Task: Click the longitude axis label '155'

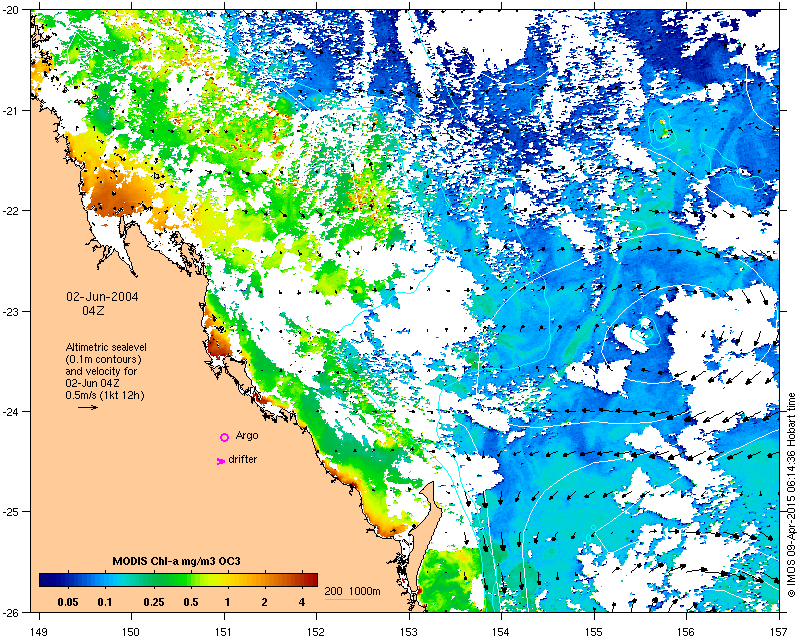Action: pos(594,632)
